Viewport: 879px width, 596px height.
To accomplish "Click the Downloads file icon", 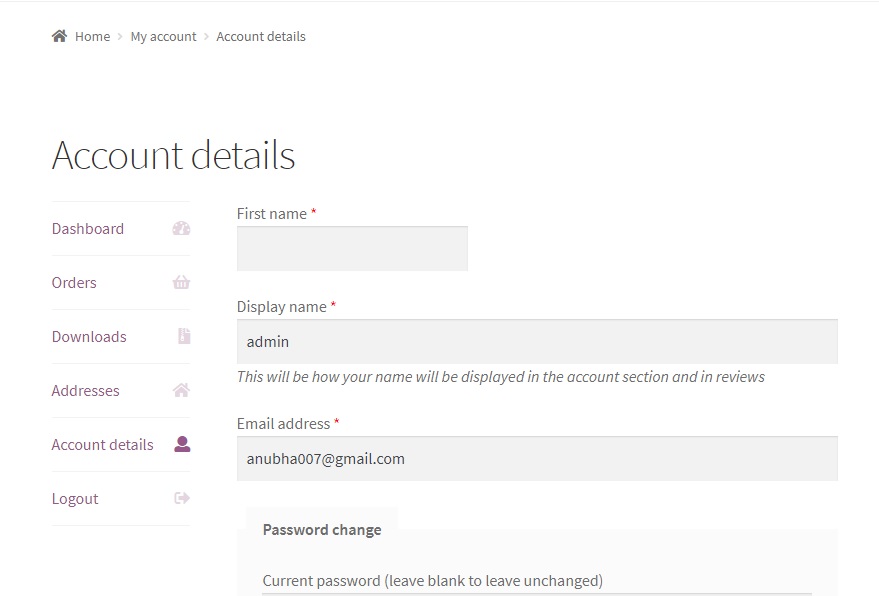I will [x=184, y=336].
